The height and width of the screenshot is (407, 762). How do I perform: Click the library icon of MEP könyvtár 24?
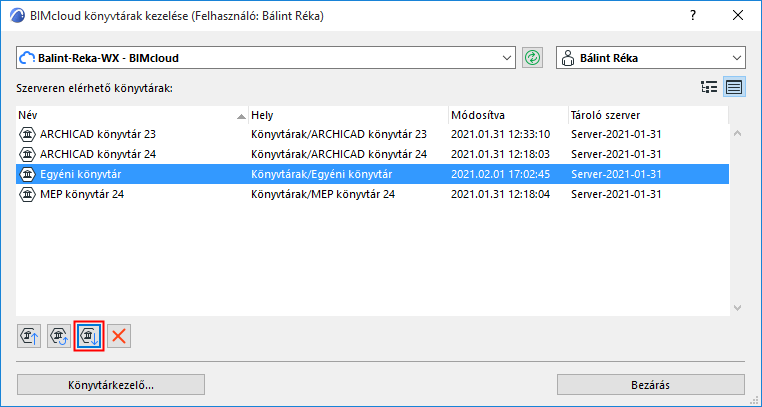(28, 194)
